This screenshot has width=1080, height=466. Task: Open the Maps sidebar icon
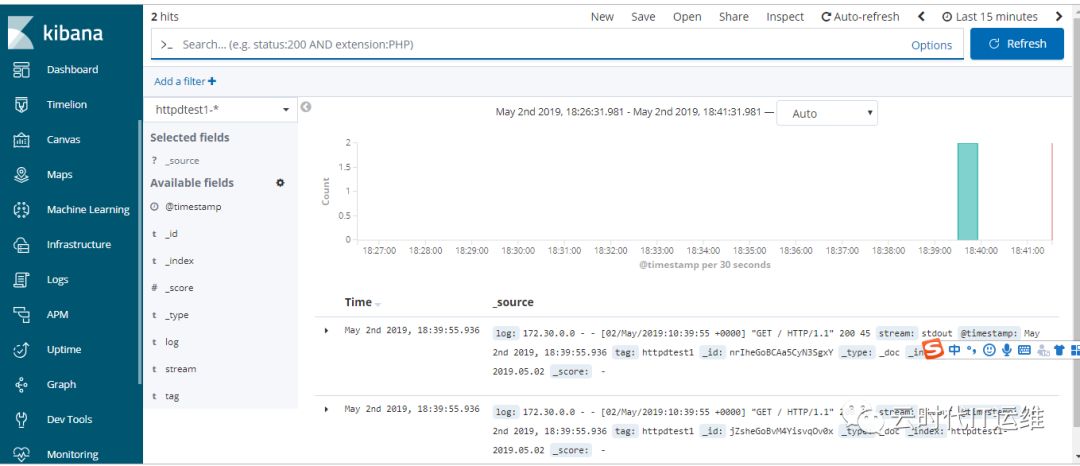click(21, 175)
